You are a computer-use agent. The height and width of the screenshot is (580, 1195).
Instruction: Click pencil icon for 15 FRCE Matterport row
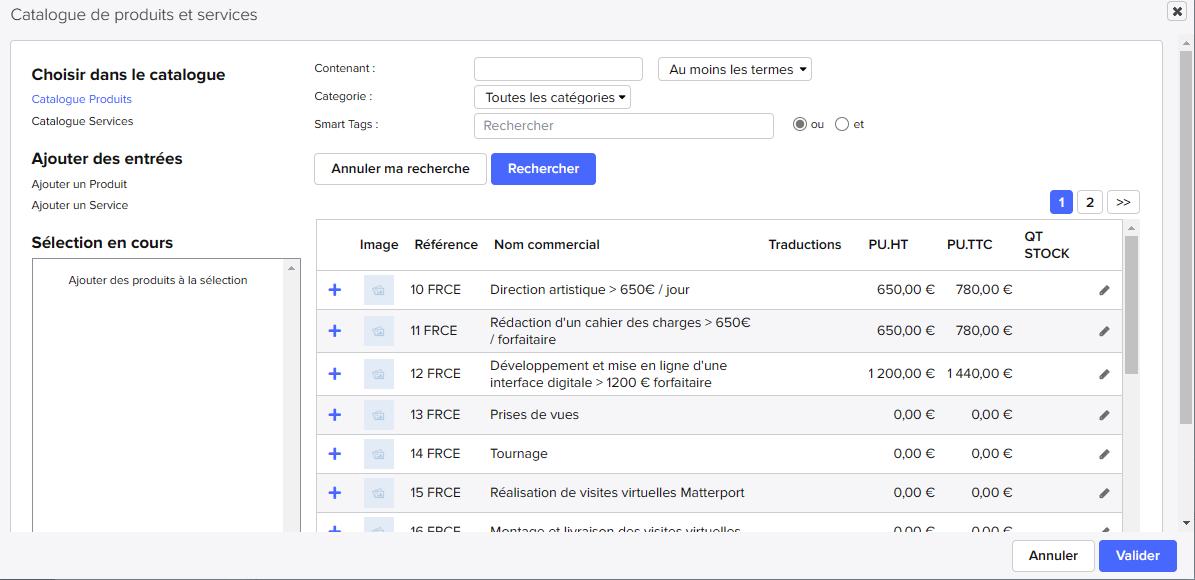[1104, 493]
